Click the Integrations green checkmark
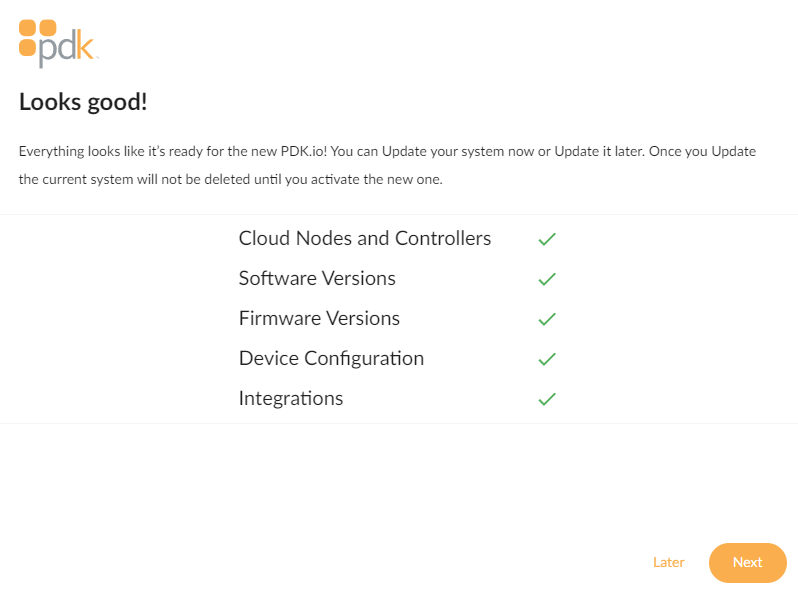The height and width of the screenshot is (598, 798). (x=547, y=399)
